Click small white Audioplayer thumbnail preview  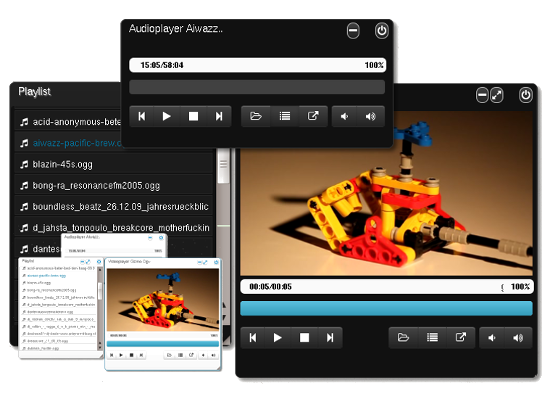[114, 245]
